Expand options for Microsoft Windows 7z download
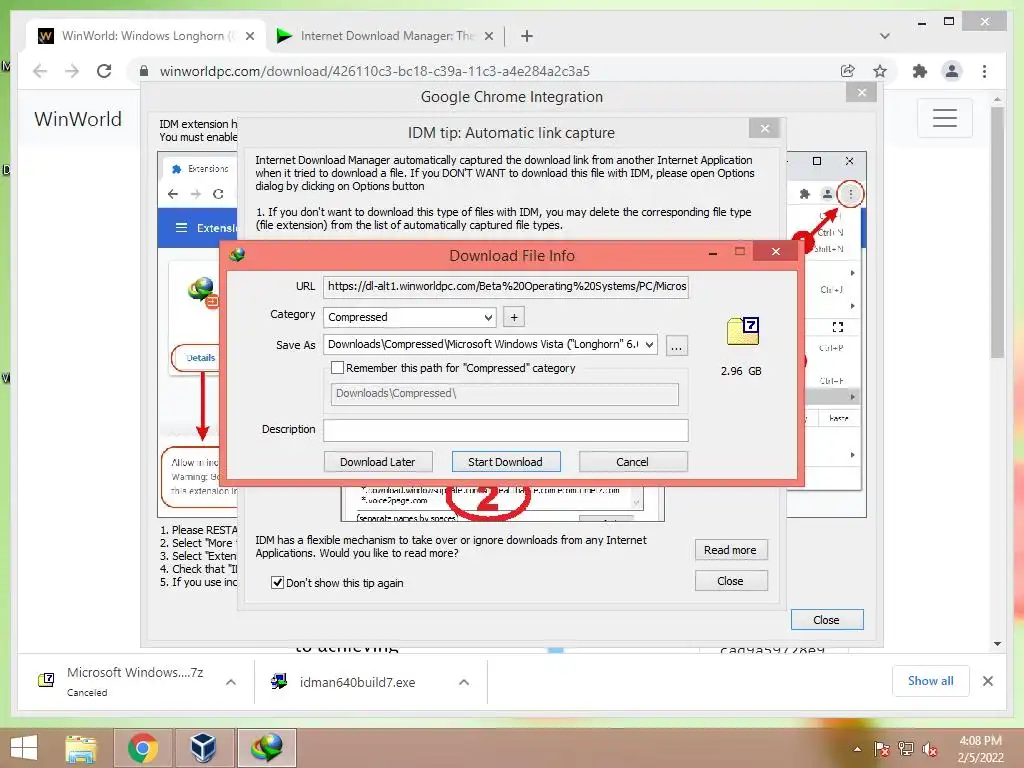The width and height of the screenshot is (1024, 768). coord(231,682)
